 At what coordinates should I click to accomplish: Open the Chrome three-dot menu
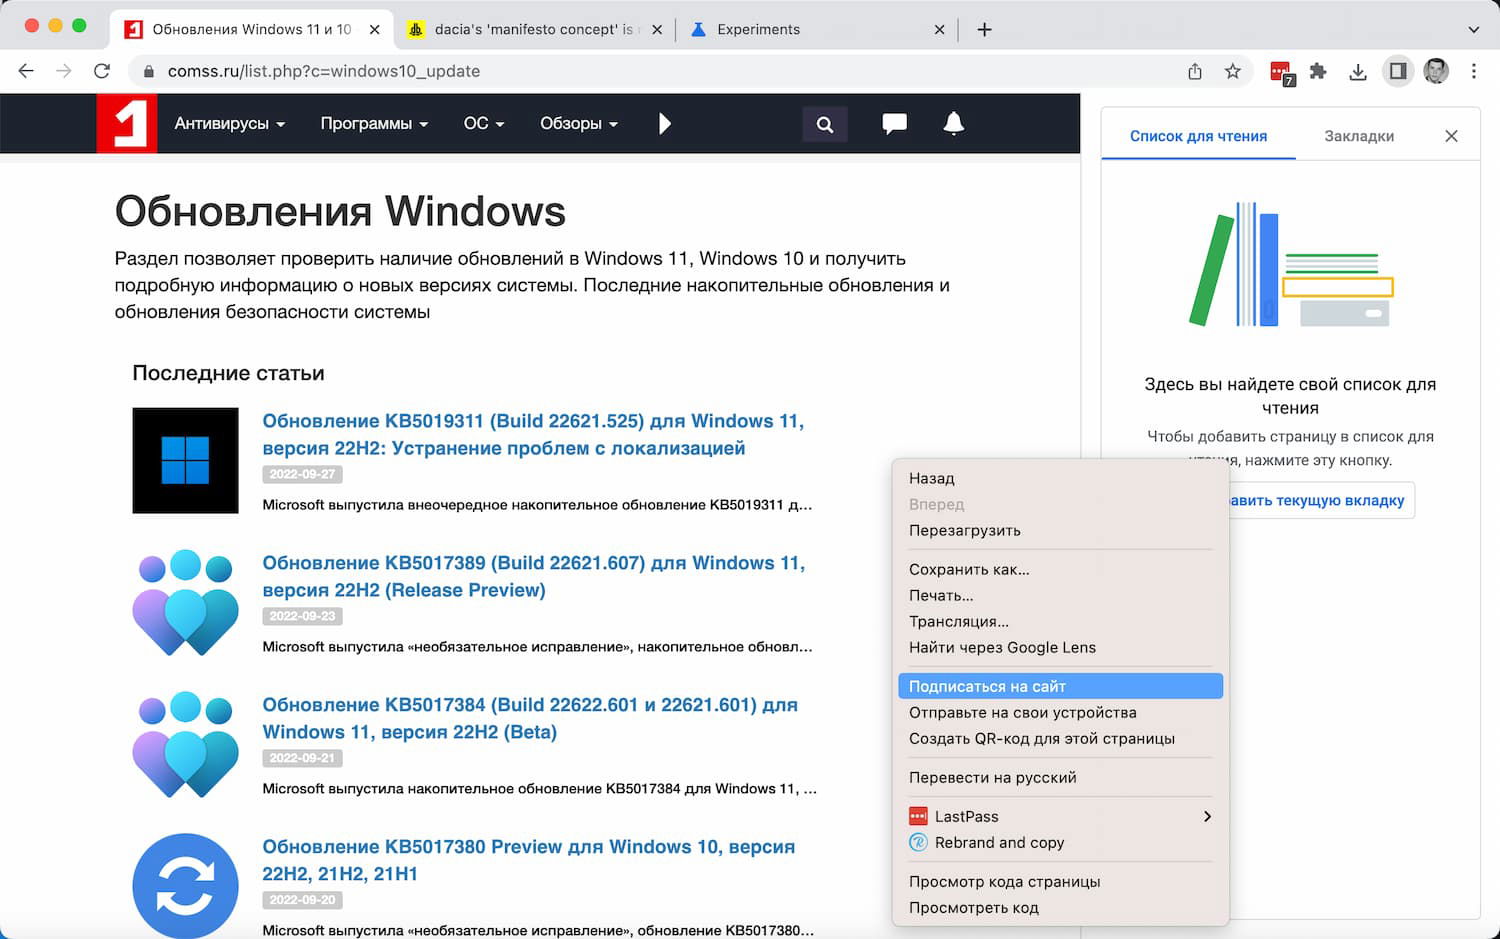pyautogui.click(x=1474, y=71)
